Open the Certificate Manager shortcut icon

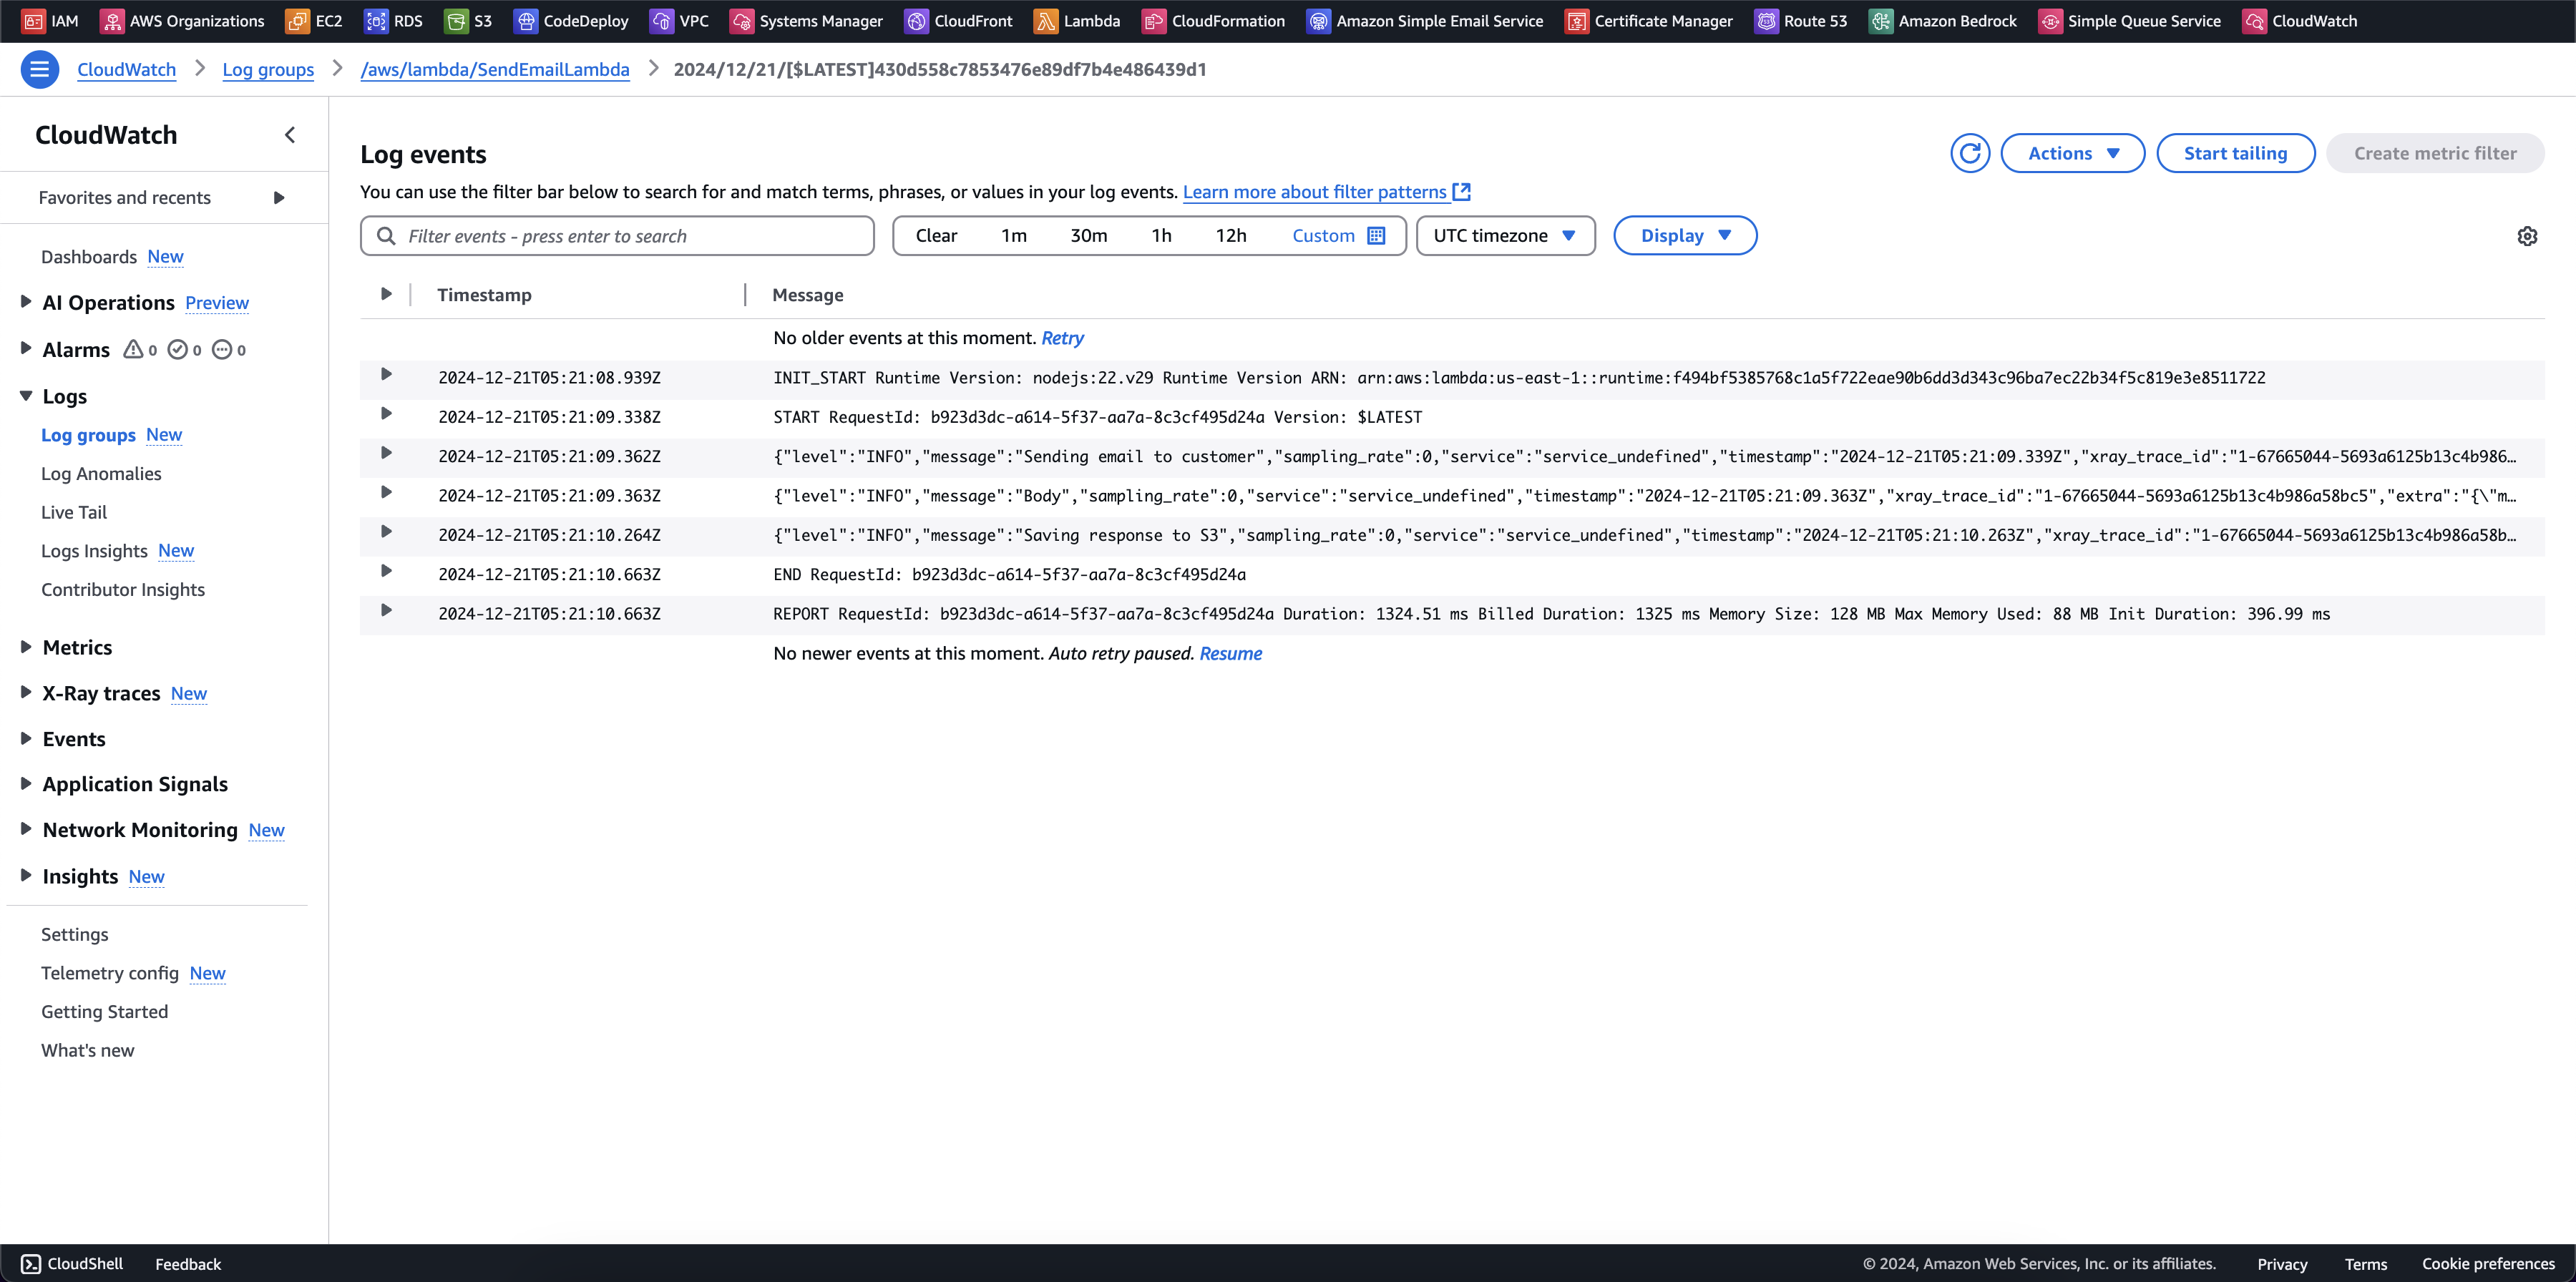(1577, 21)
